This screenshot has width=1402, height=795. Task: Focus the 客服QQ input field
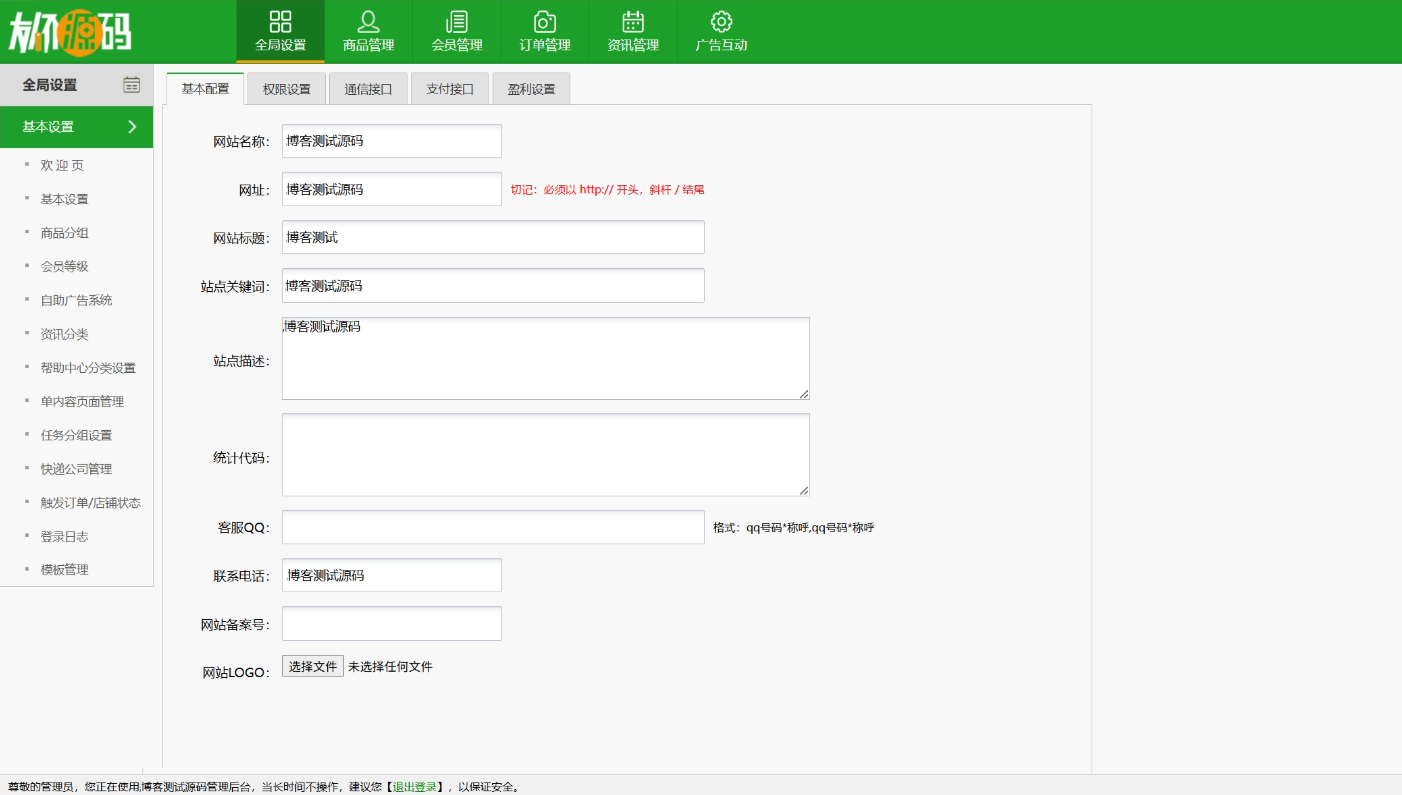coord(493,527)
